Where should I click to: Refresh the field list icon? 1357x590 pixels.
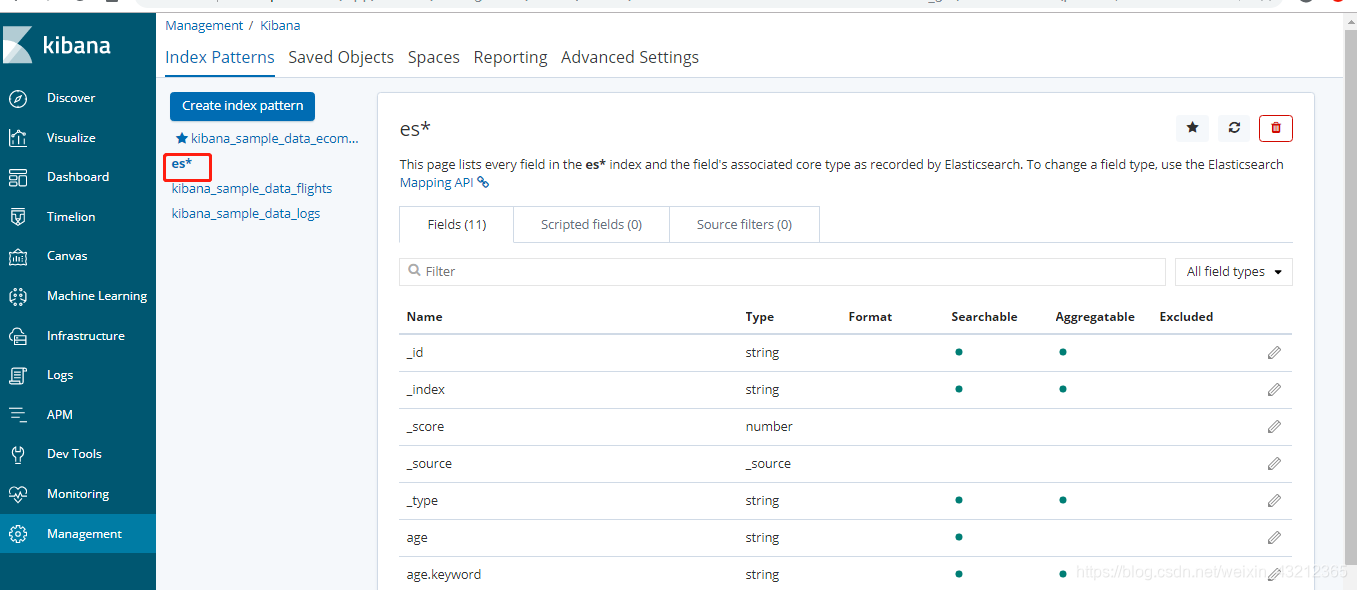pyautogui.click(x=1234, y=128)
